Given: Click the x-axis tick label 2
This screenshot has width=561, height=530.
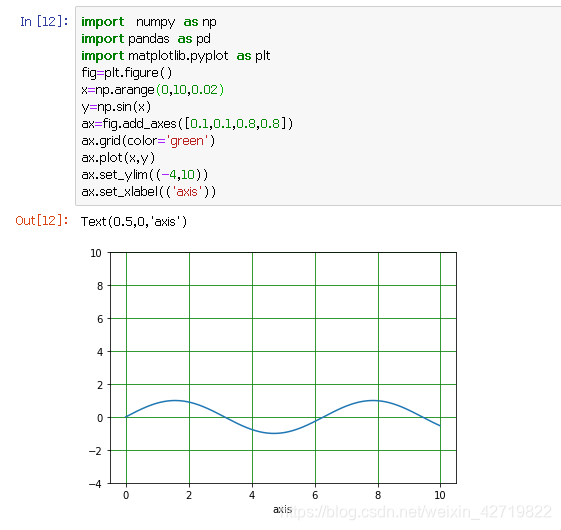Looking at the screenshot, I should tap(189, 495).
